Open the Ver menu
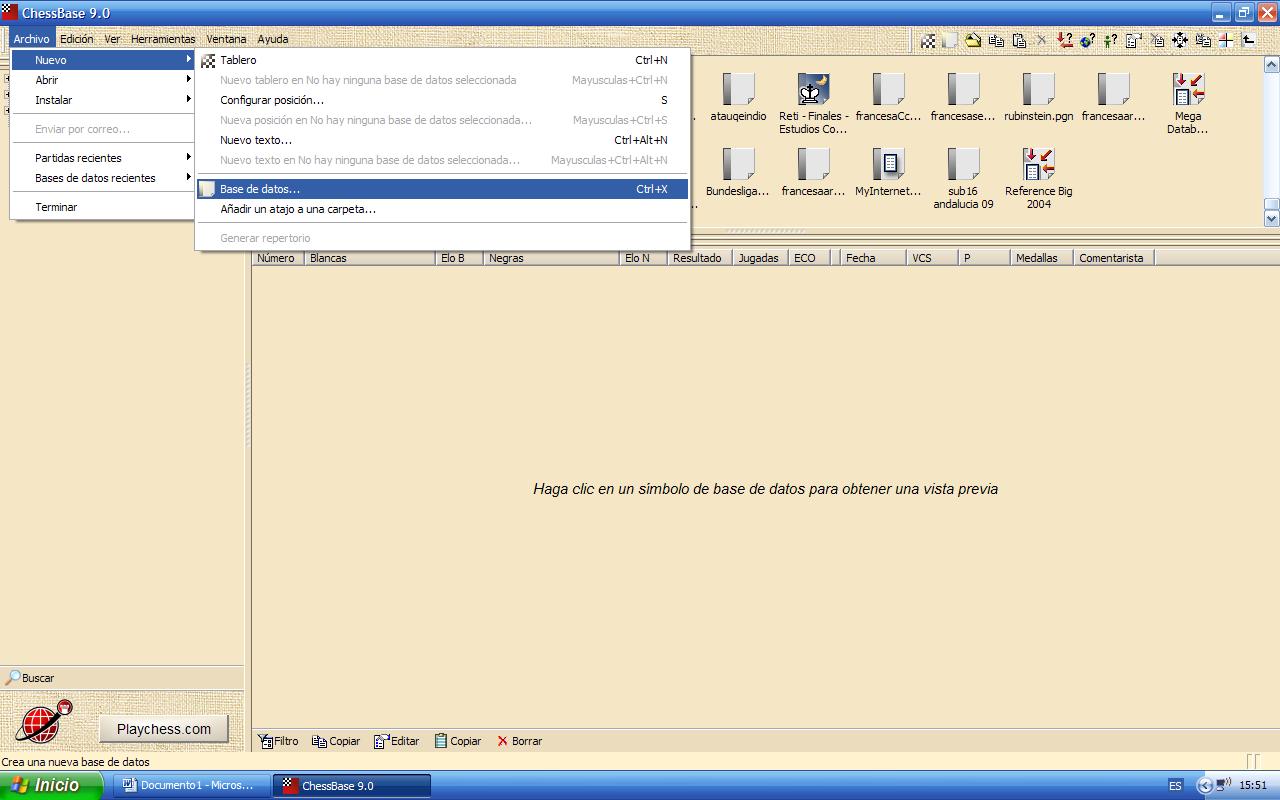This screenshot has width=1280, height=800. point(112,39)
